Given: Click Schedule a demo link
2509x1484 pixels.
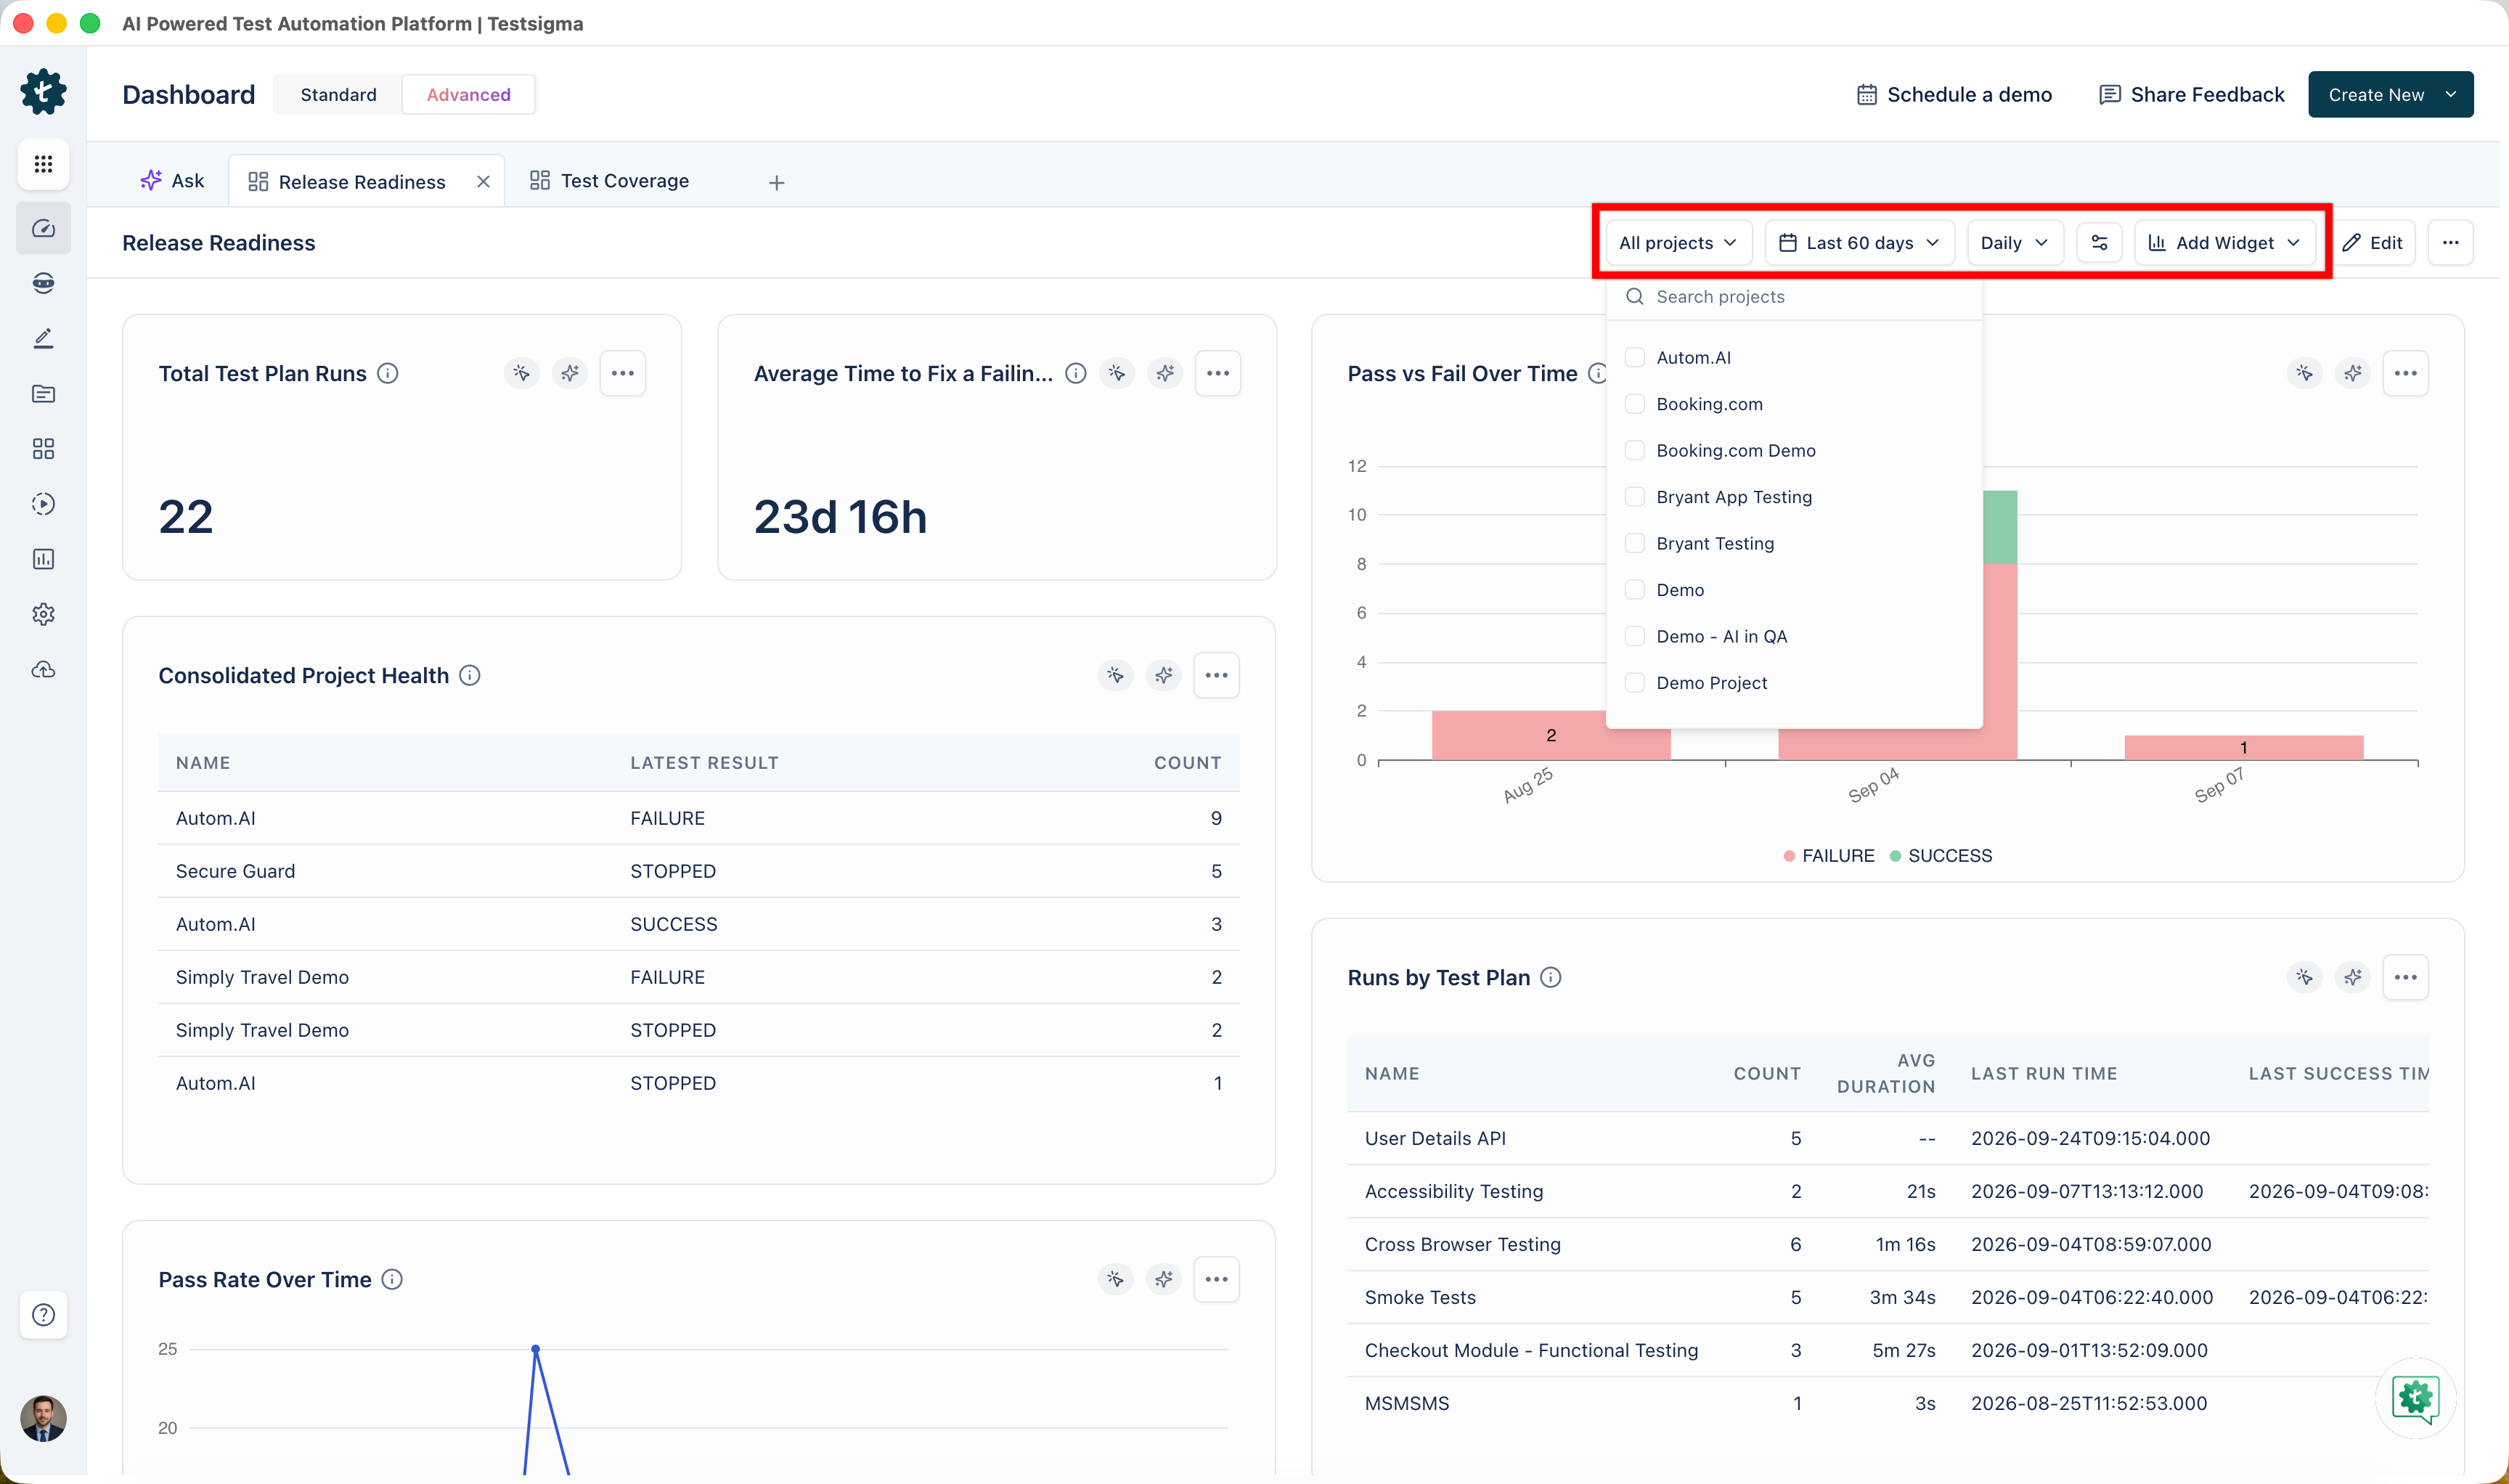Looking at the screenshot, I should [1954, 94].
